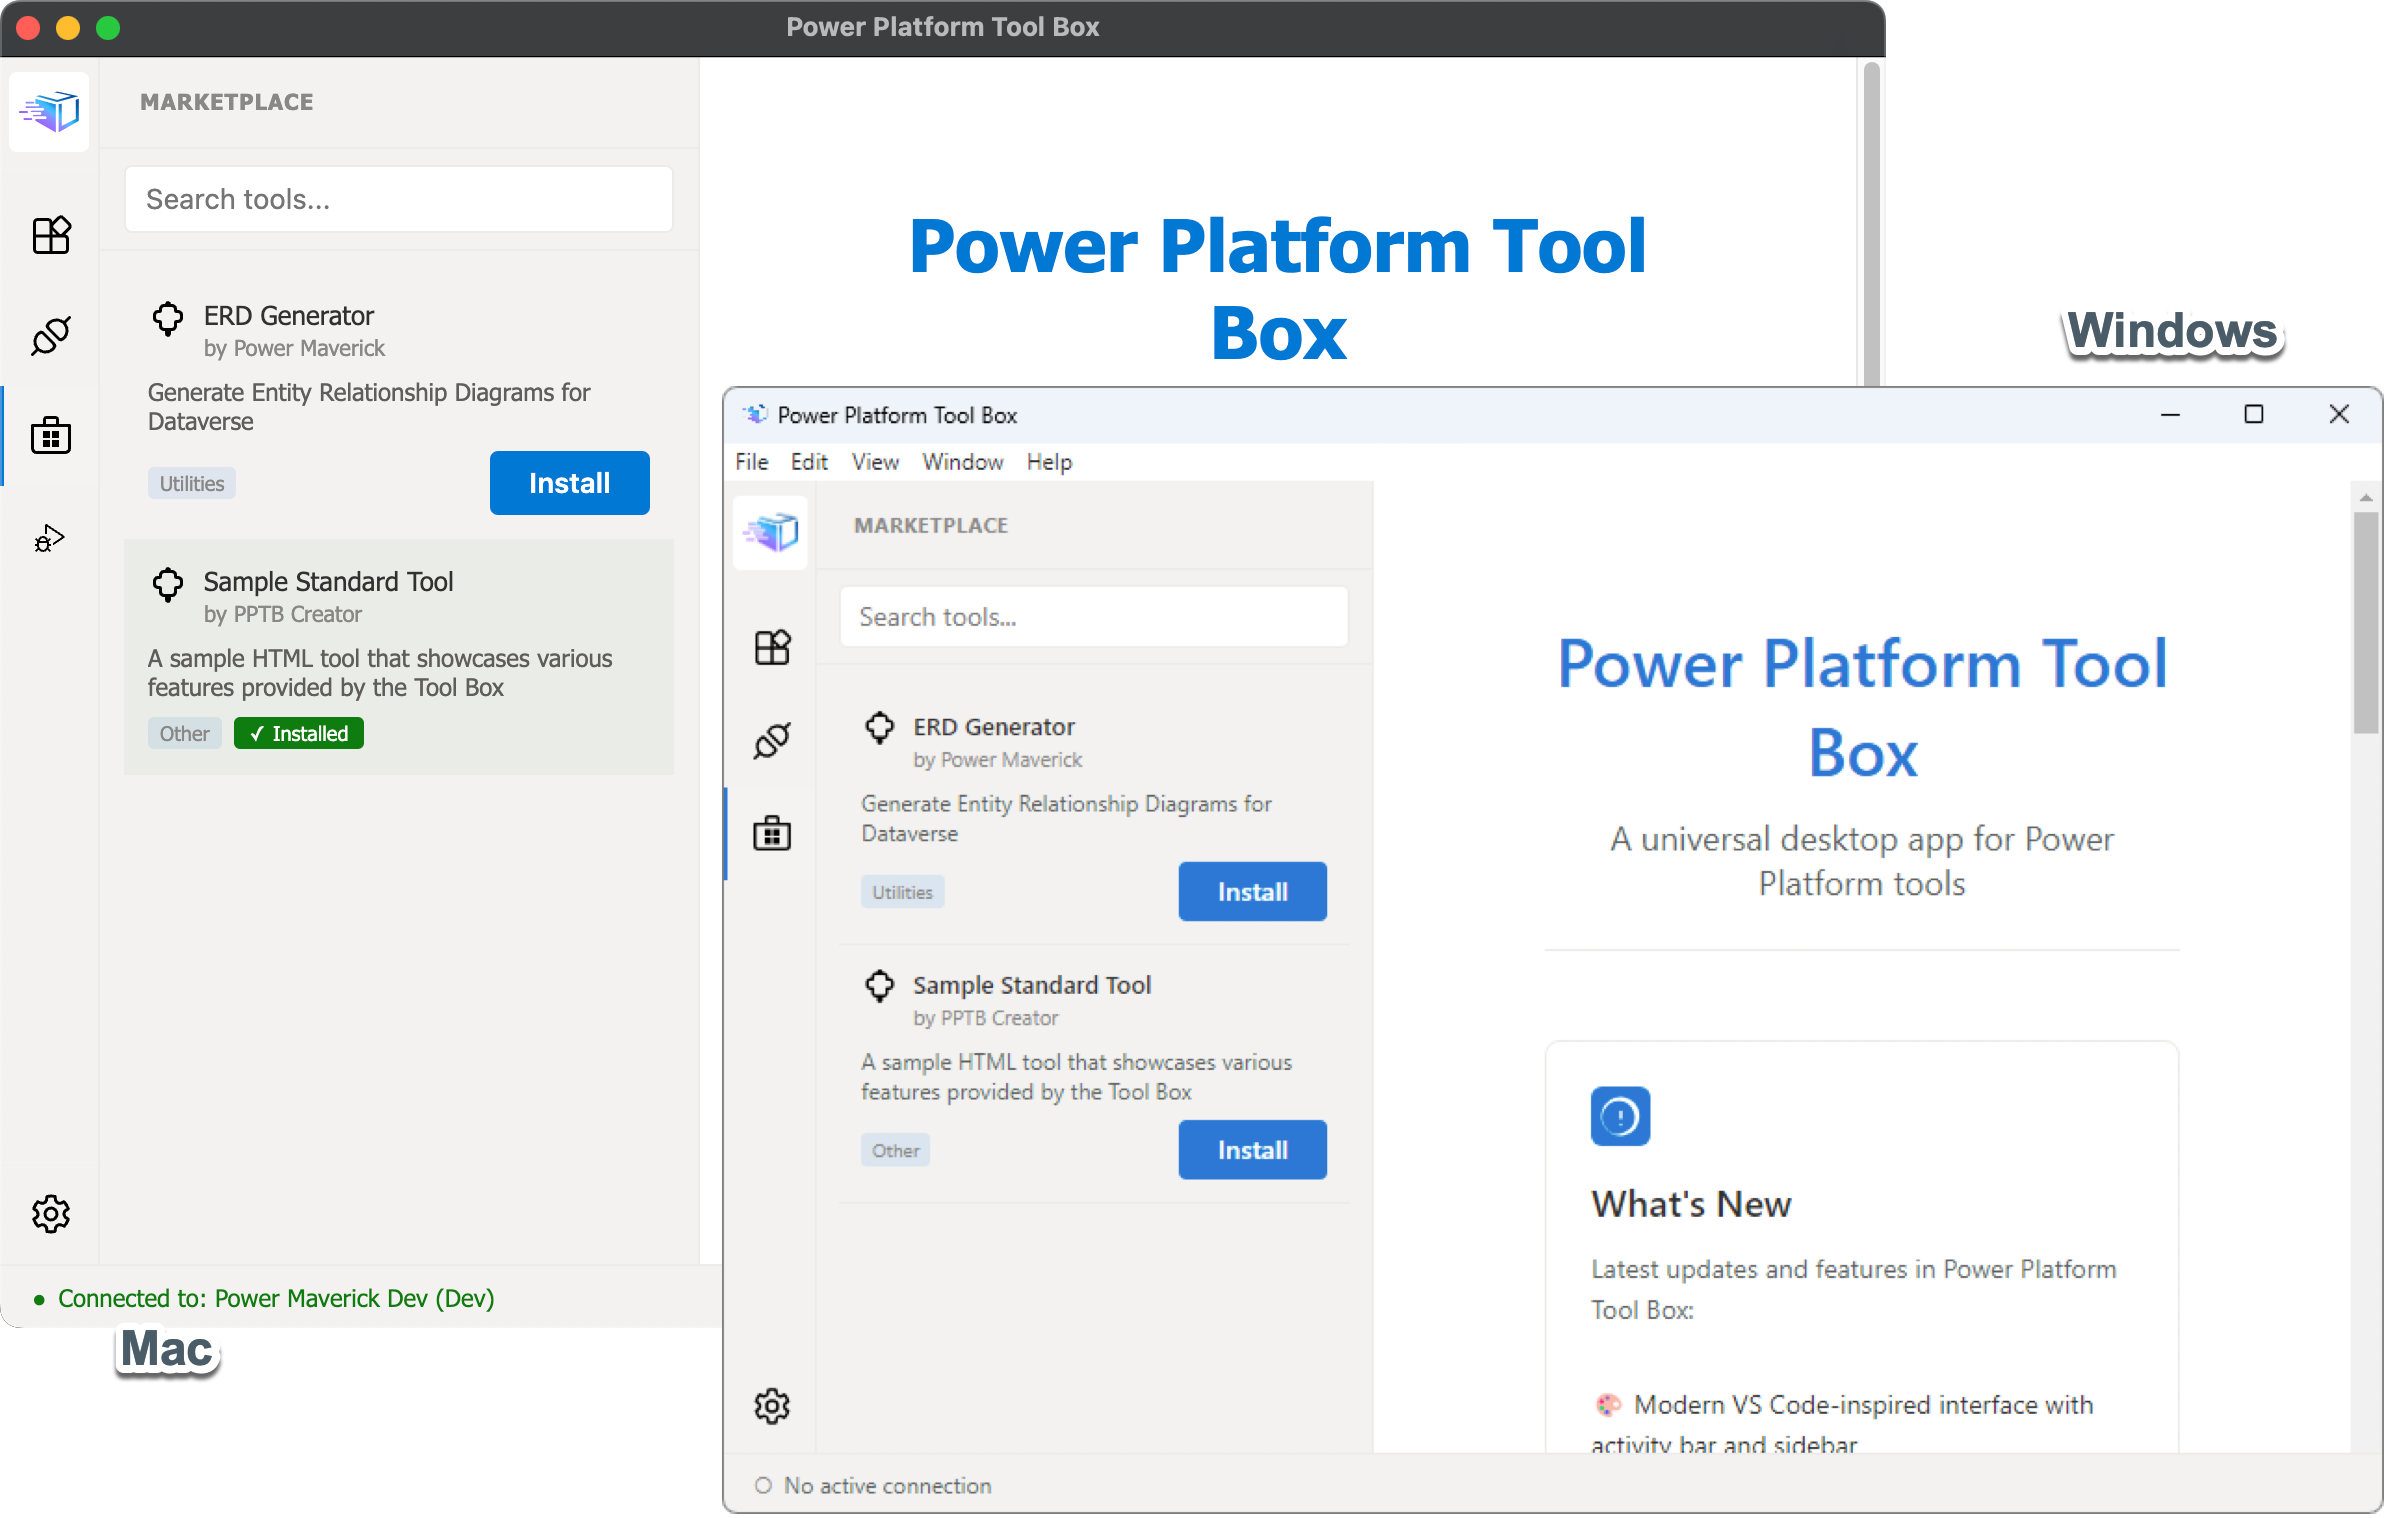Install ERD Generator in Mac window
2384x1518 pixels.
pos(569,483)
